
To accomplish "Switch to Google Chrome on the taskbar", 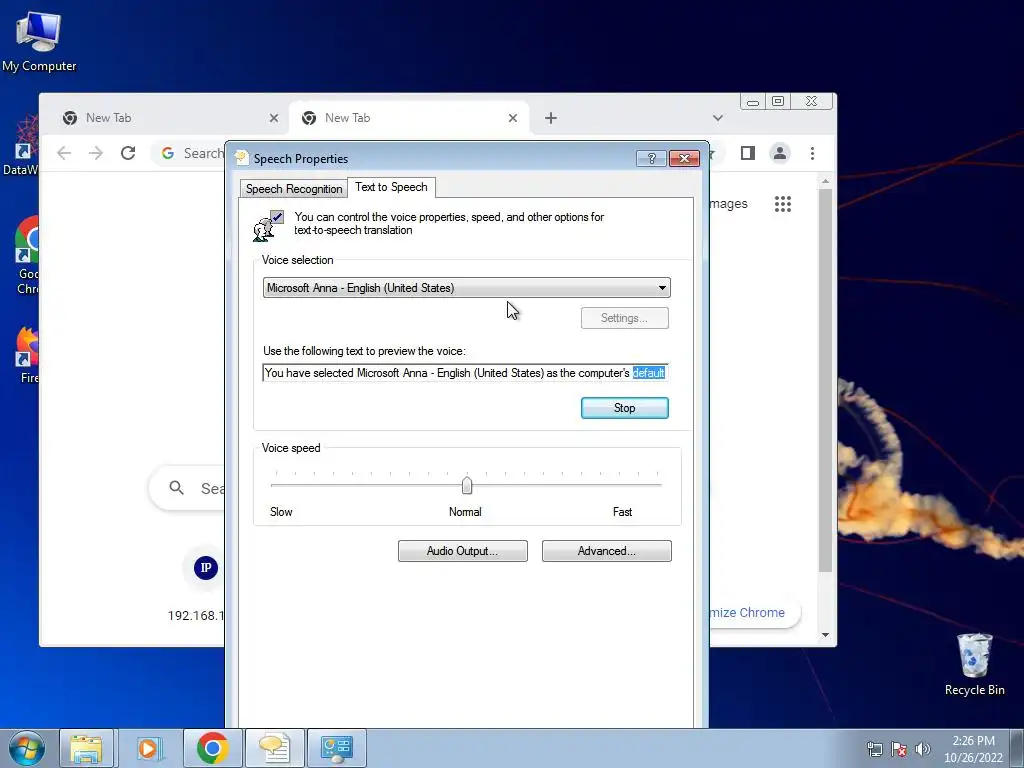I will pyautogui.click(x=212, y=748).
